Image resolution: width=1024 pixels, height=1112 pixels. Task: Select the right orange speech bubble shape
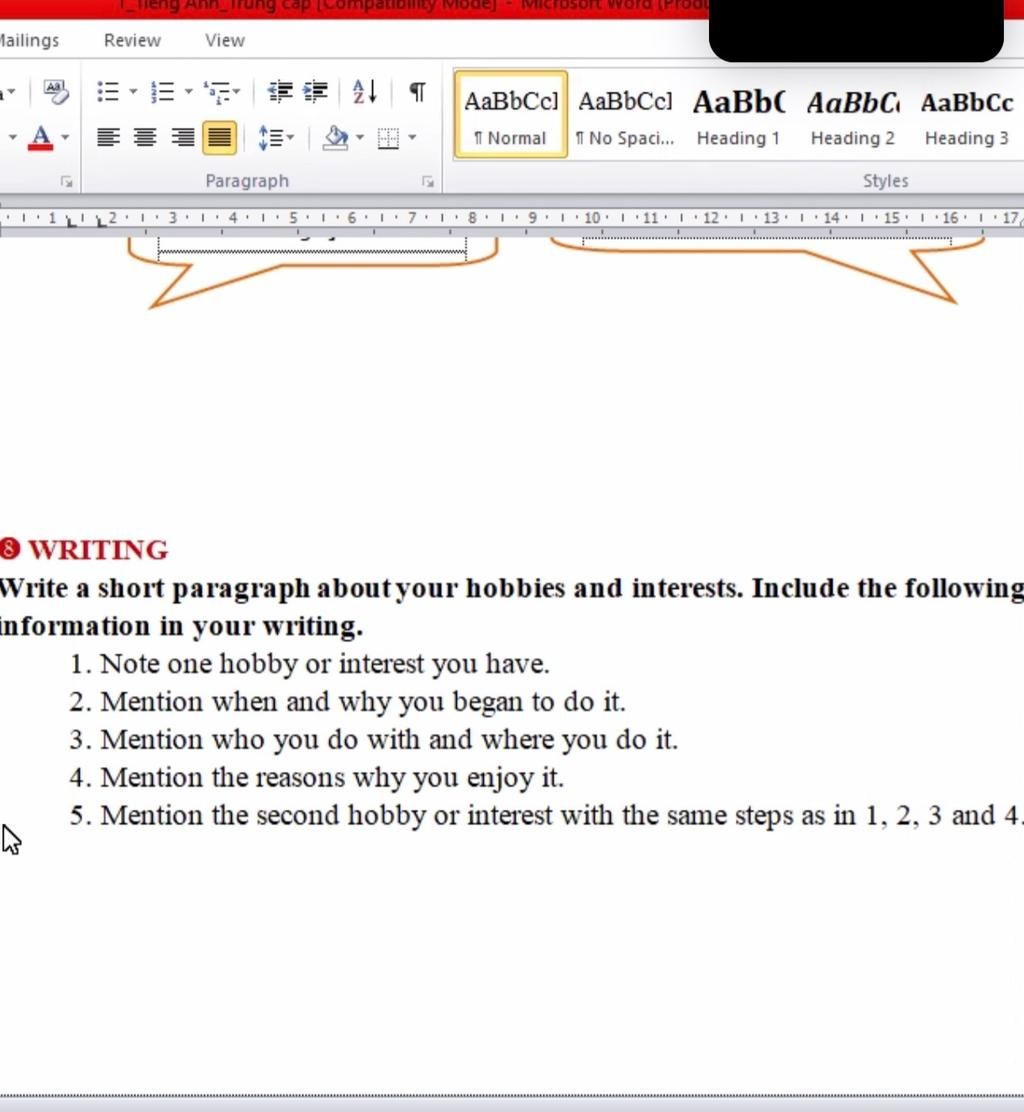766,269
